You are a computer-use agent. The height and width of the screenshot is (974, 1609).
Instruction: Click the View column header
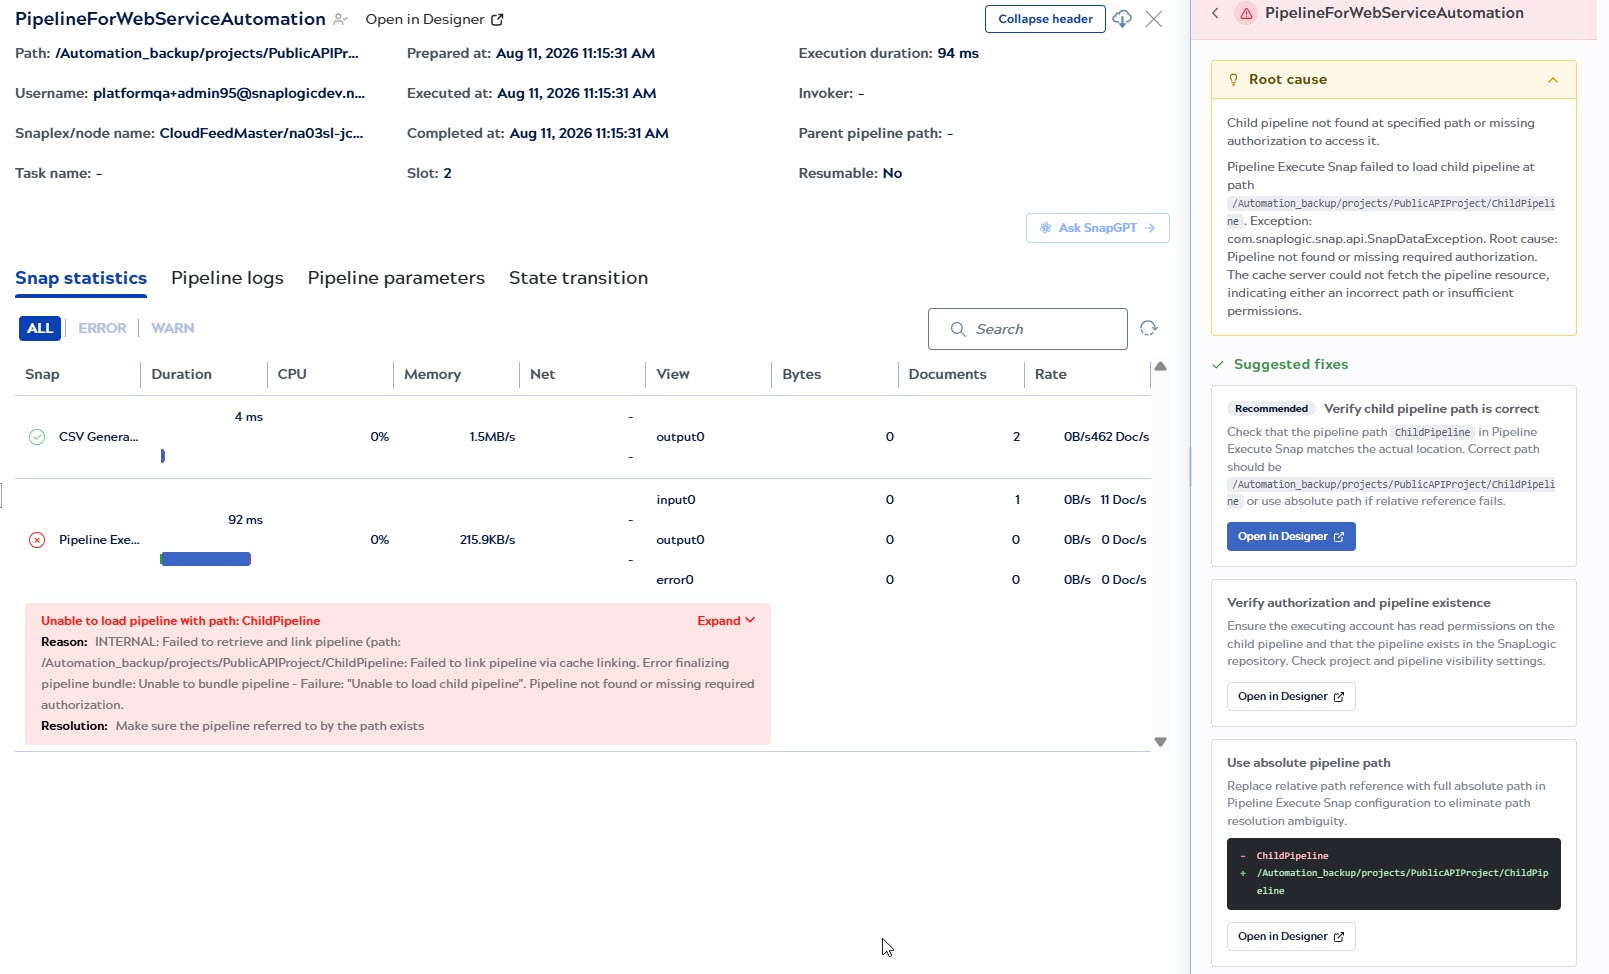click(673, 374)
